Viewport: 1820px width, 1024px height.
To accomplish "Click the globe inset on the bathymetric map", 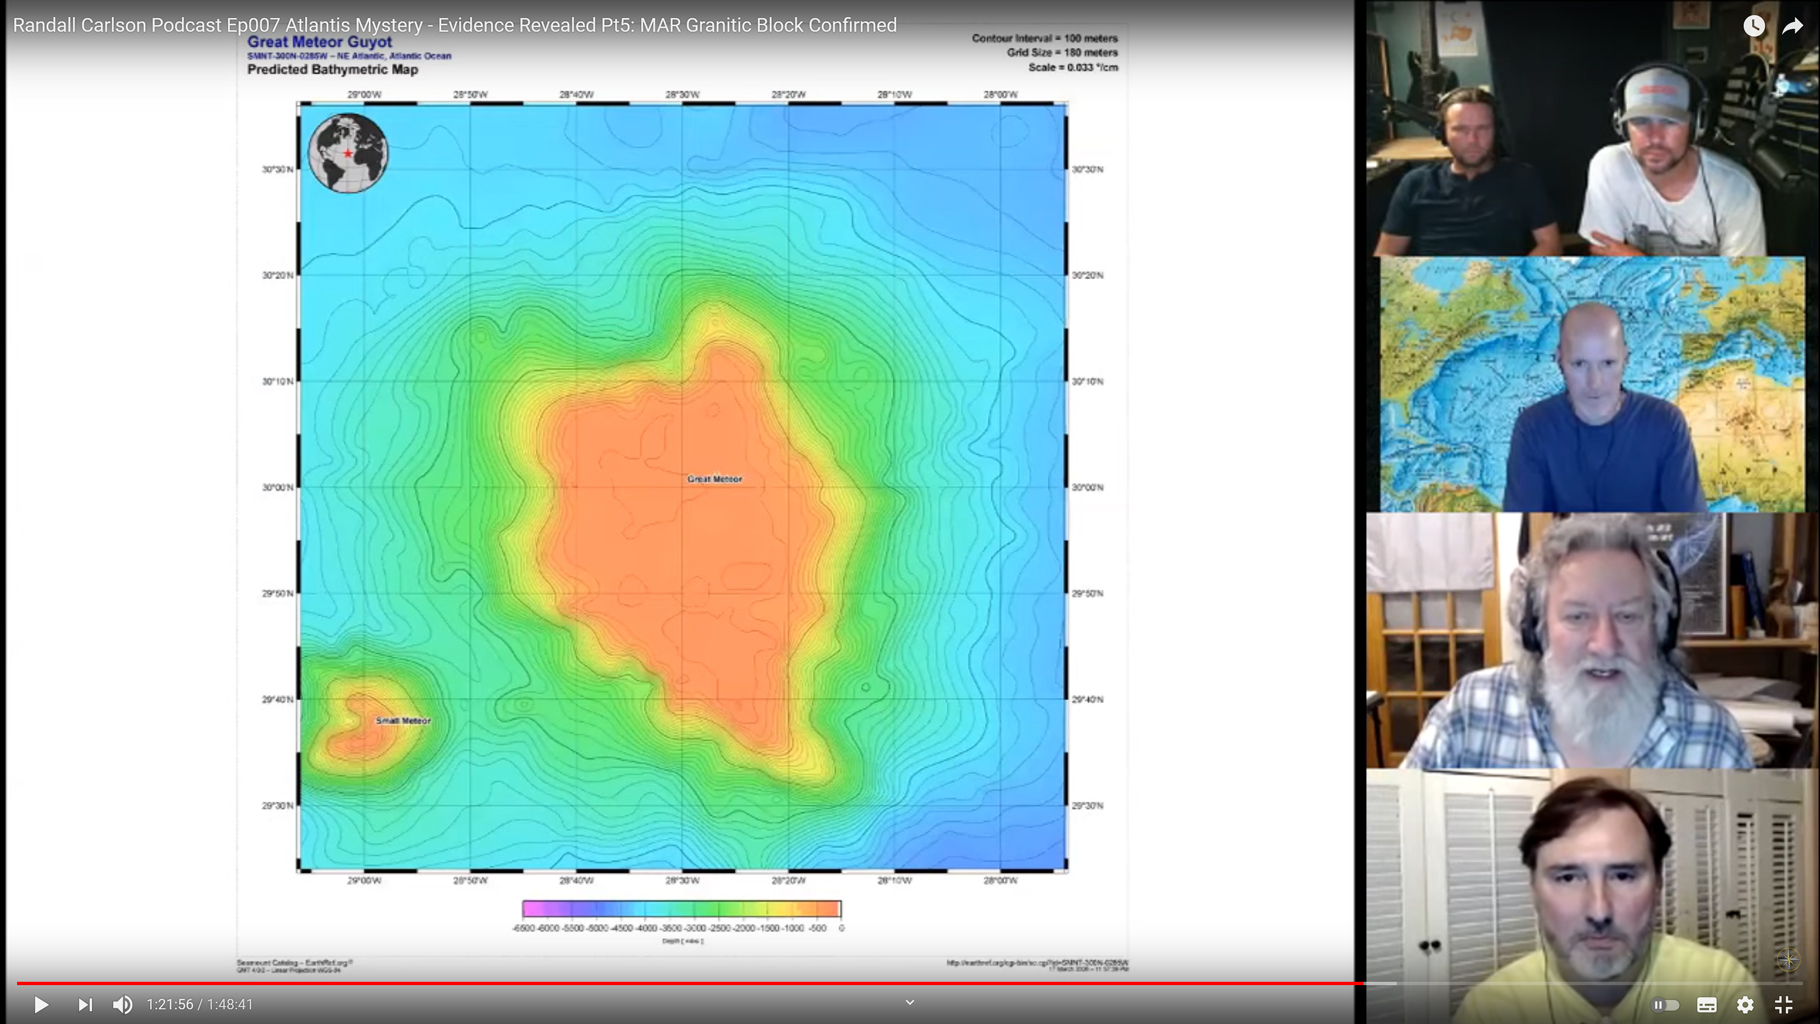I will pos(348,153).
